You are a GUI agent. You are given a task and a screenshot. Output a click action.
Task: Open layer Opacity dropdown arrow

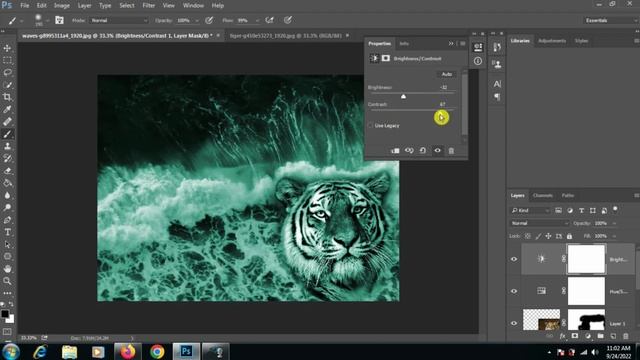click(614, 223)
